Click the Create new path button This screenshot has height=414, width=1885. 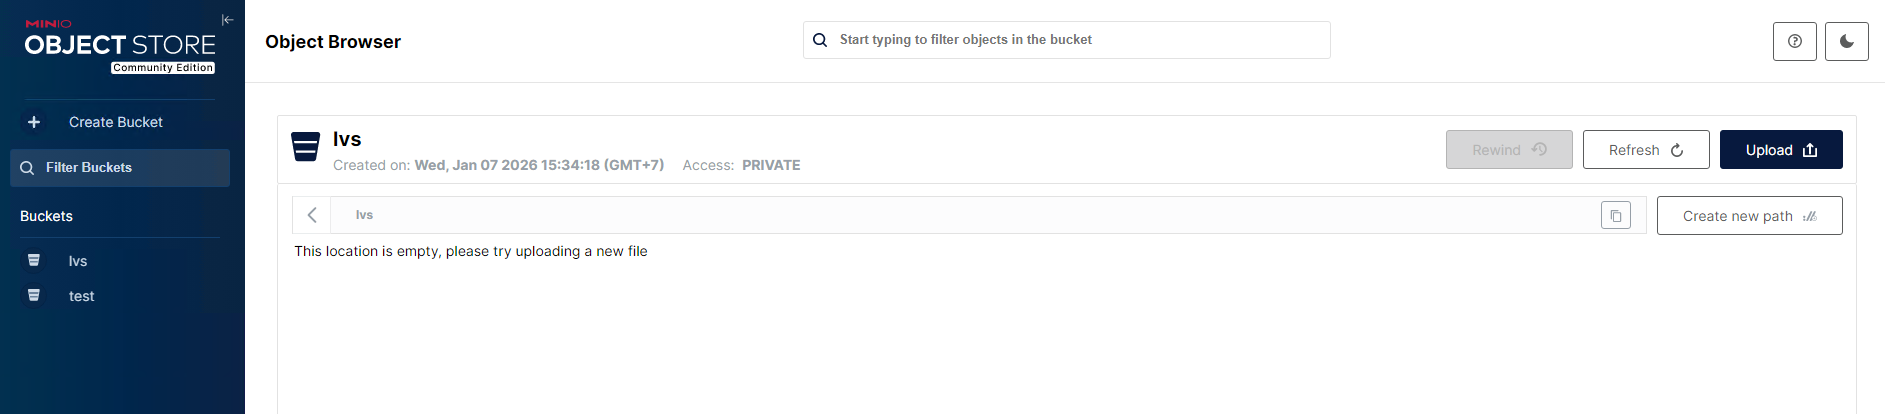tap(1748, 216)
